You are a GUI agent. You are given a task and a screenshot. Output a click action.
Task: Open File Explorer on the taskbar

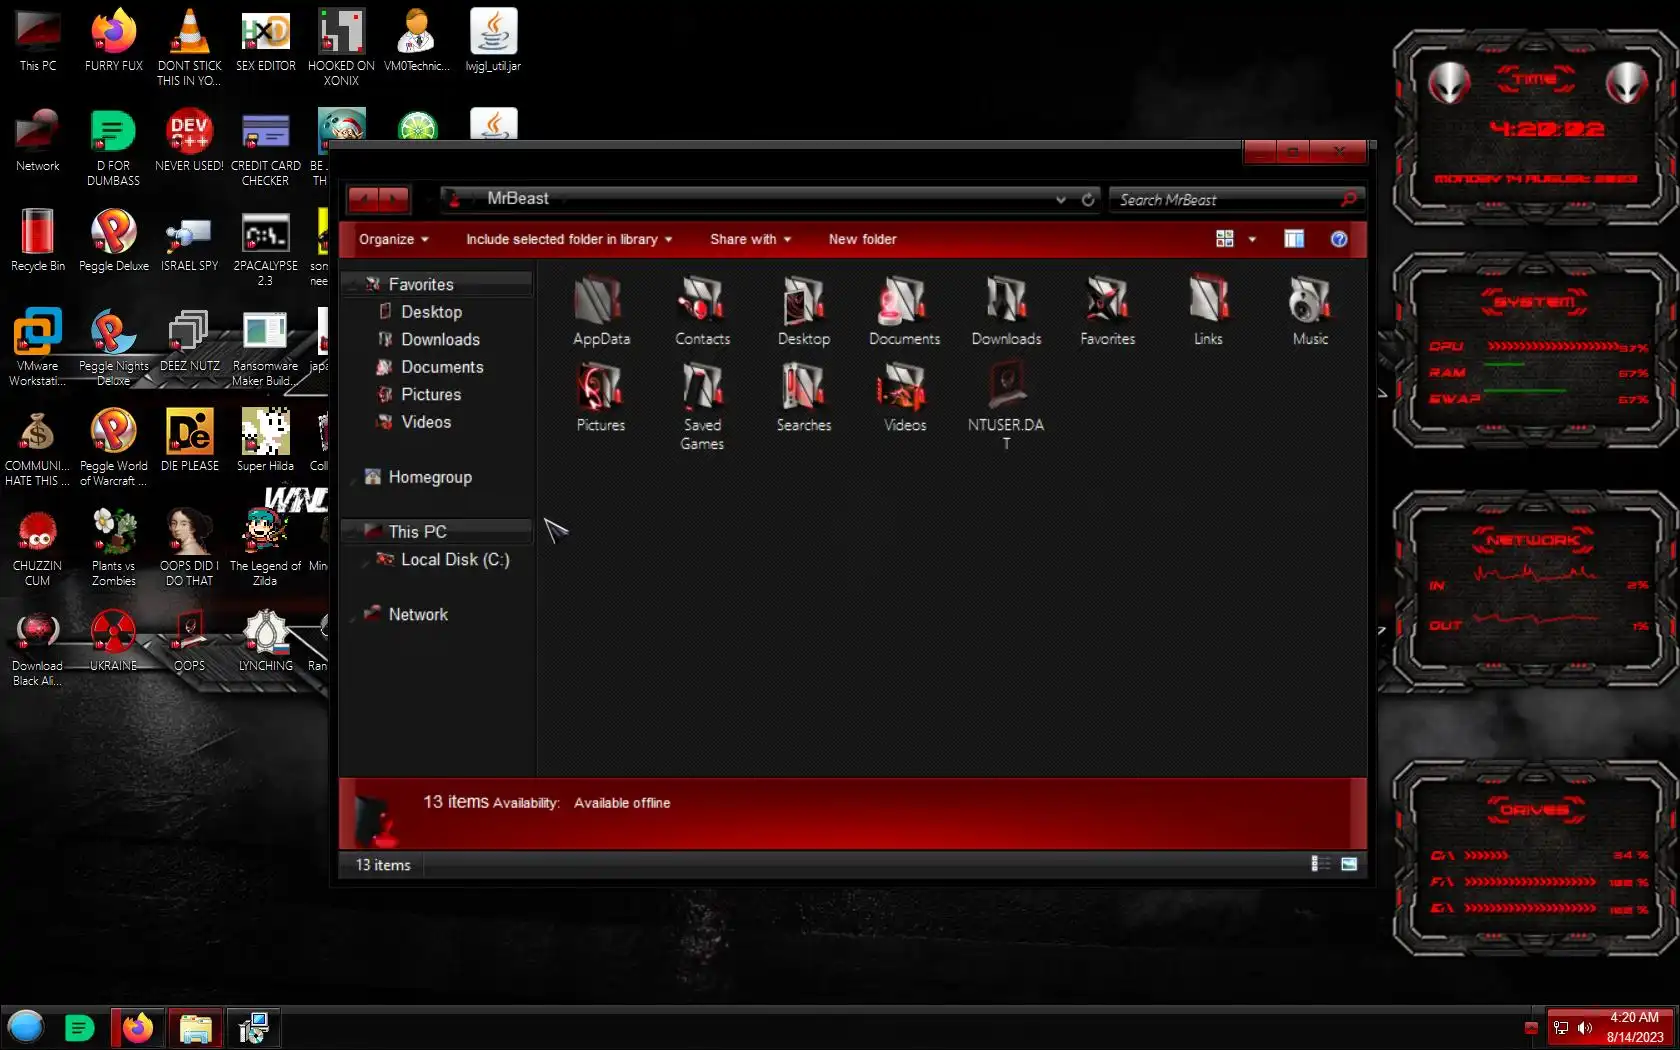tap(195, 1027)
